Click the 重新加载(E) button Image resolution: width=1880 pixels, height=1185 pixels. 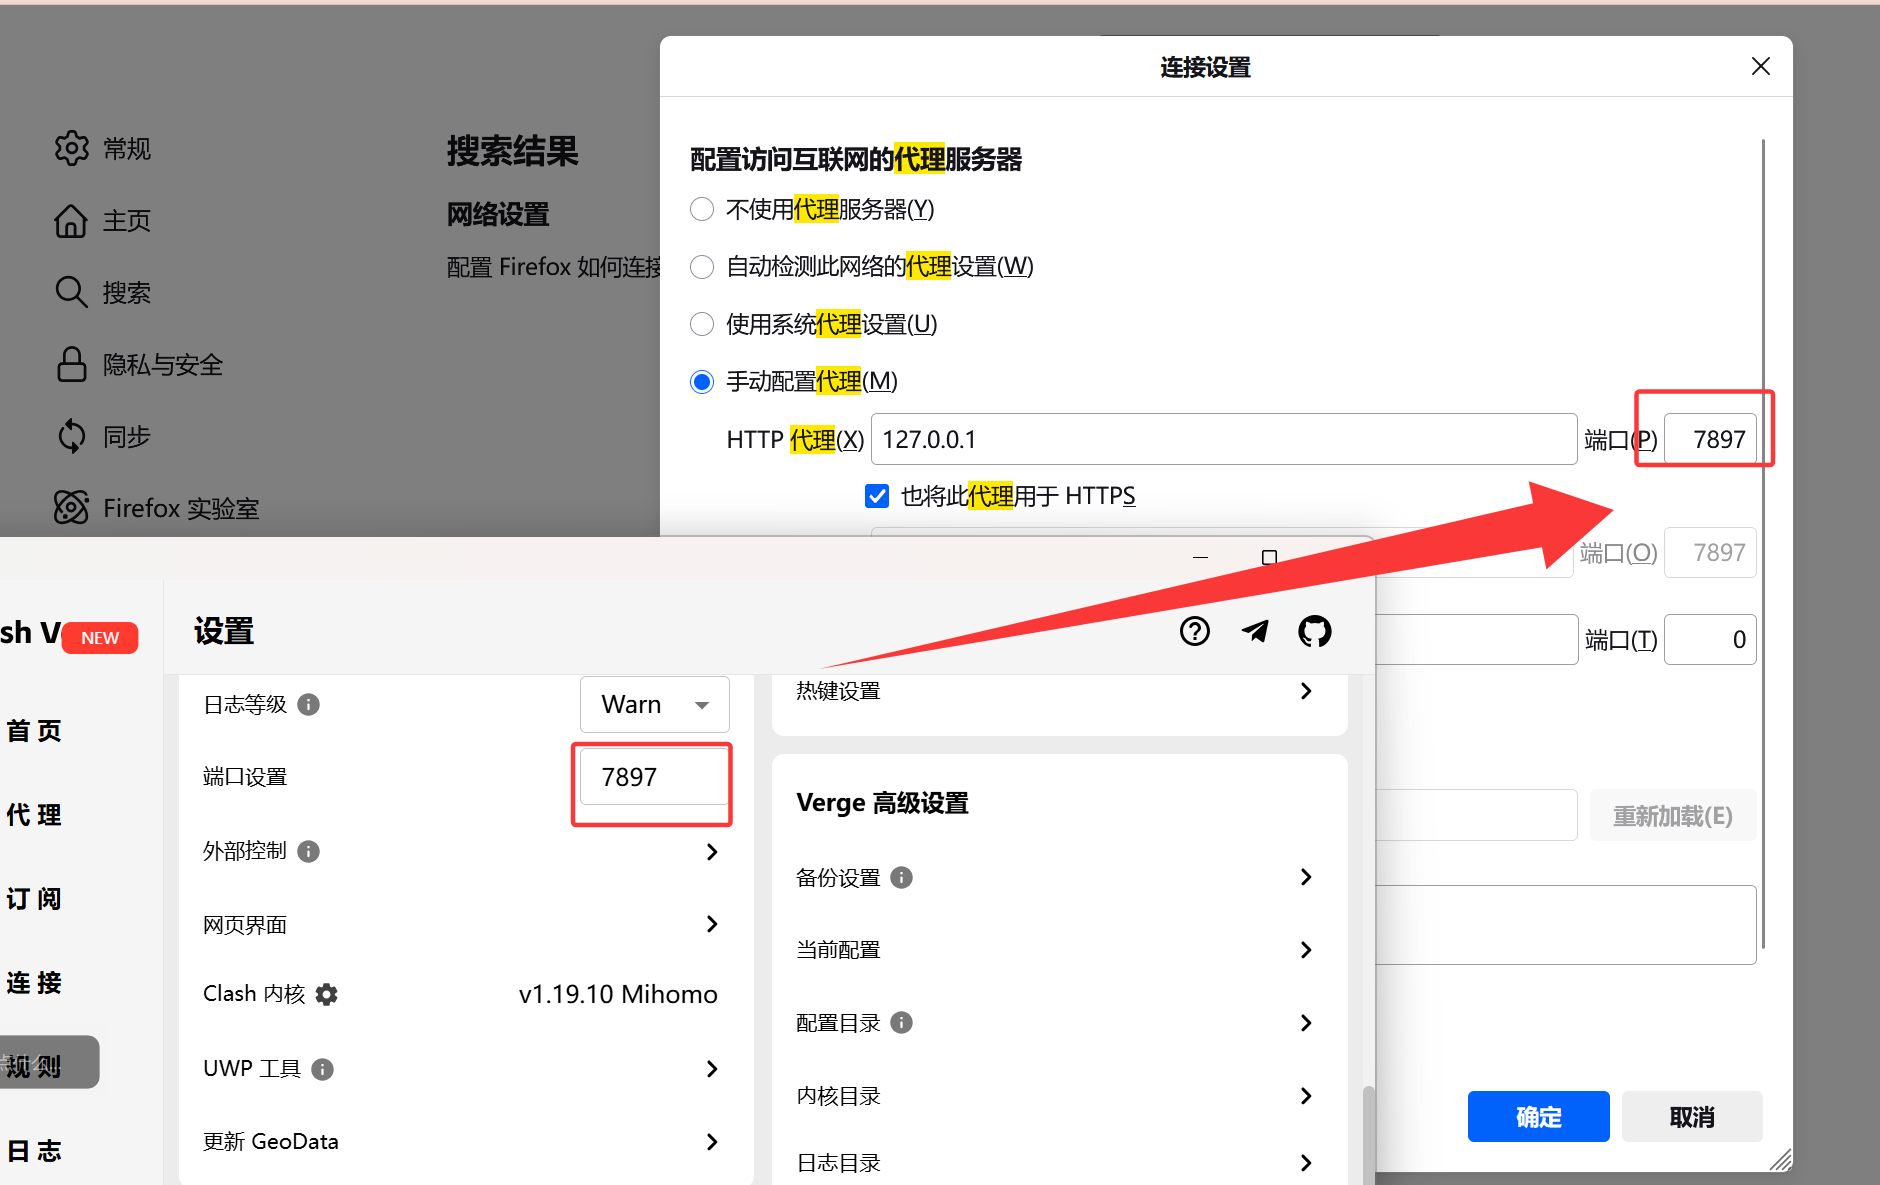click(1672, 816)
